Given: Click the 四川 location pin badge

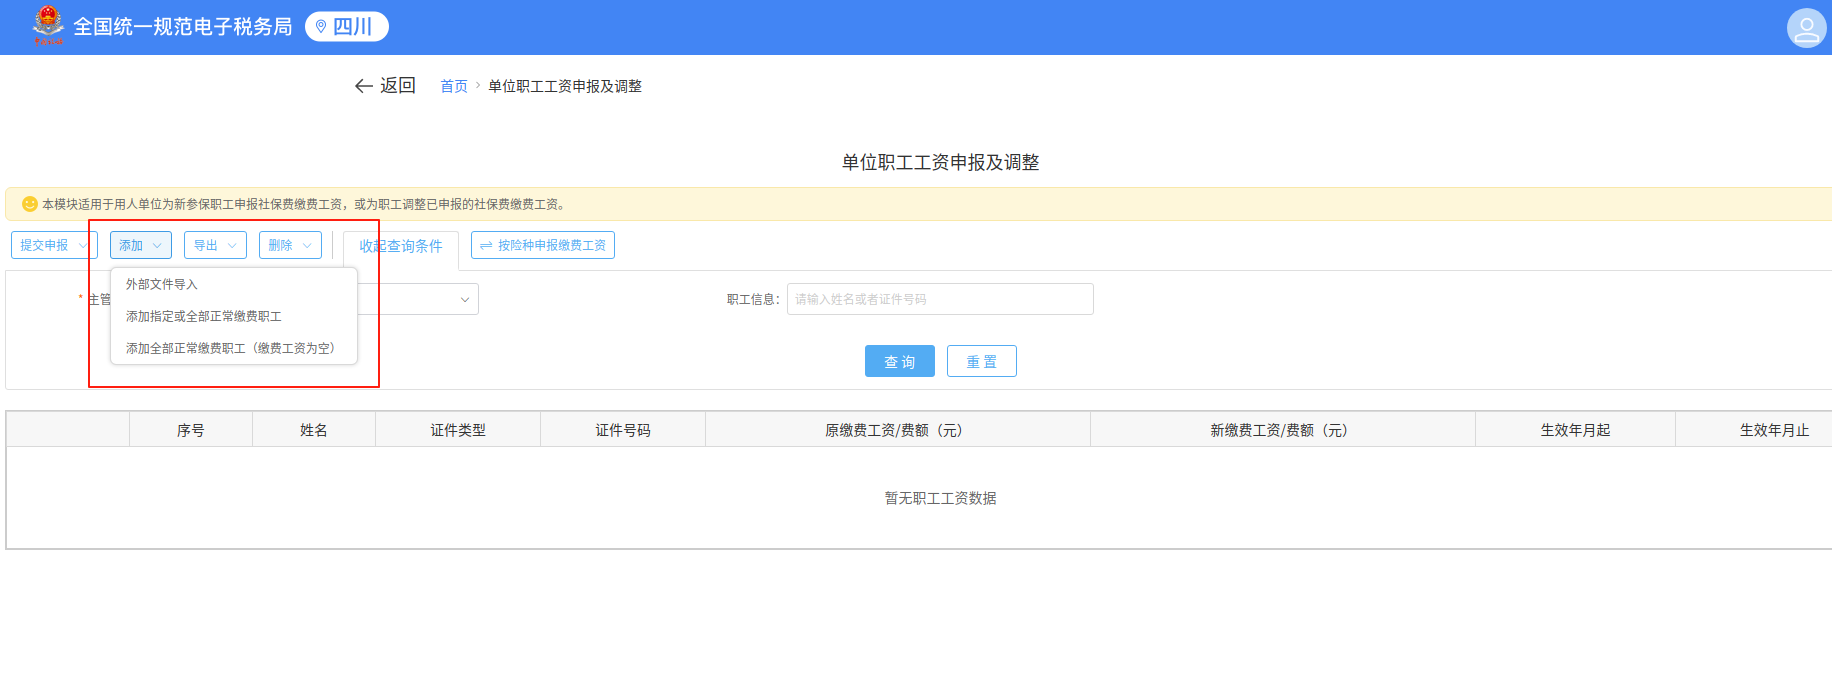Looking at the screenshot, I should (x=346, y=27).
